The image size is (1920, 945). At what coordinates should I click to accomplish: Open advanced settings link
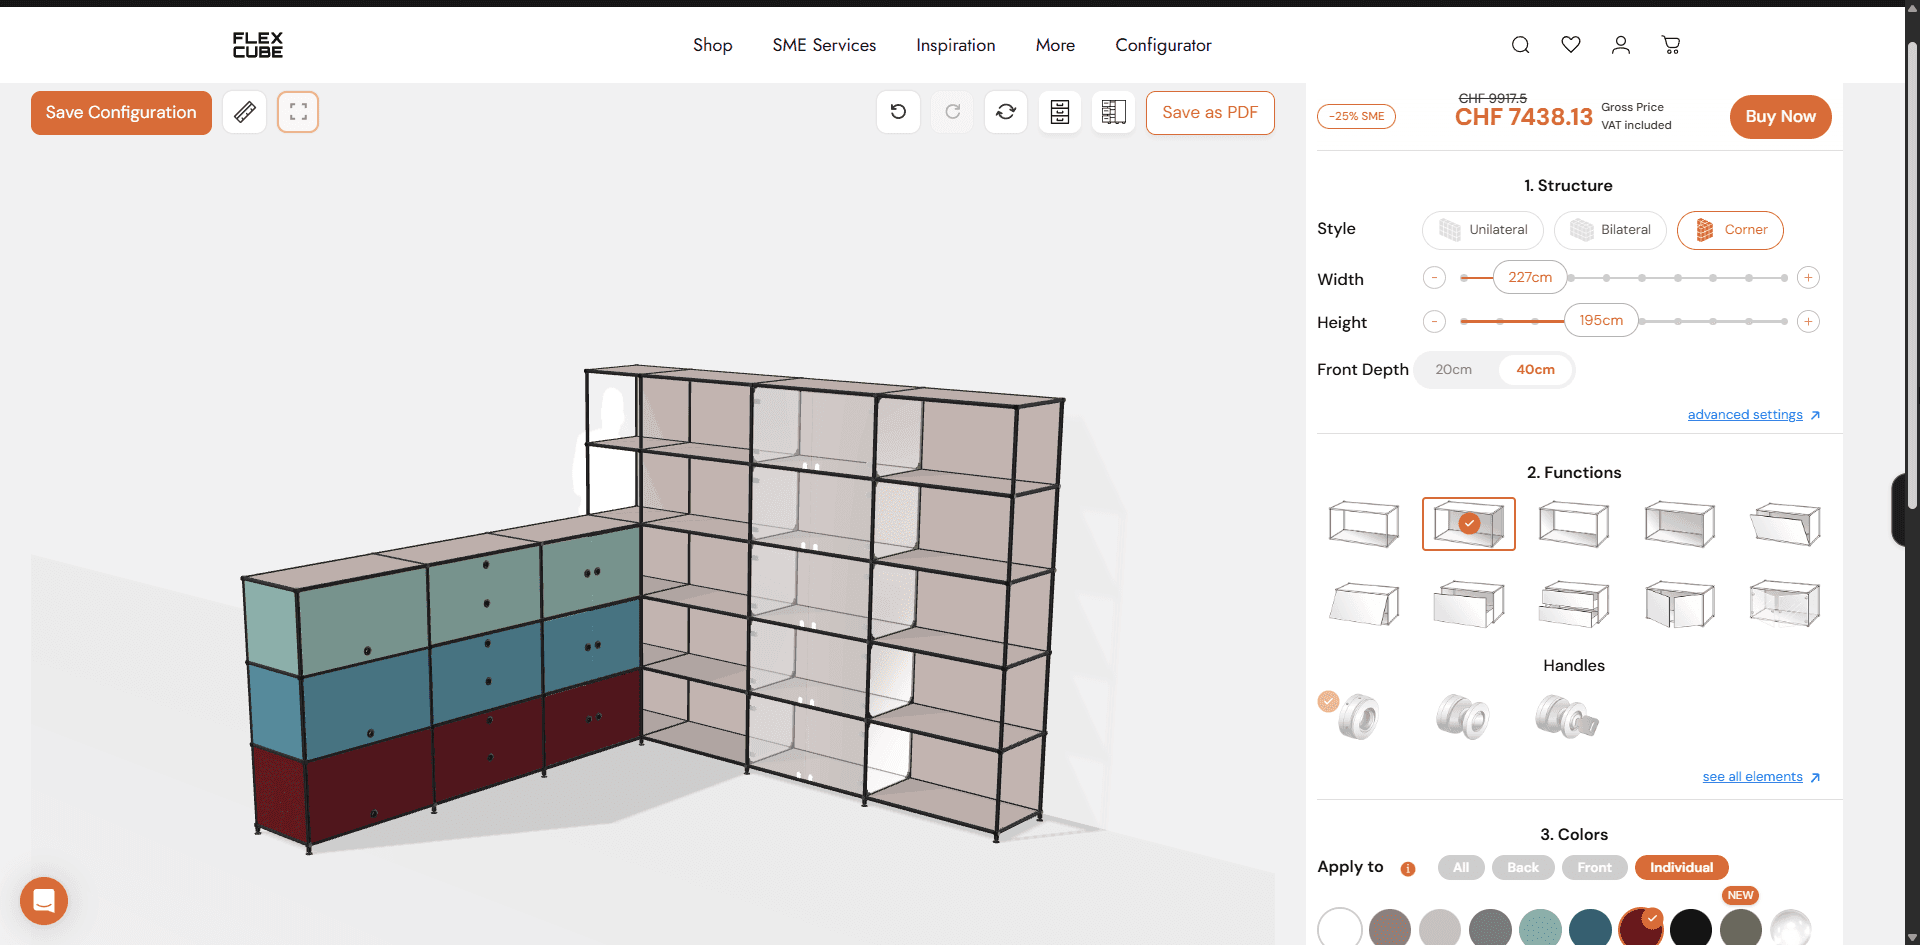[1745, 414]
